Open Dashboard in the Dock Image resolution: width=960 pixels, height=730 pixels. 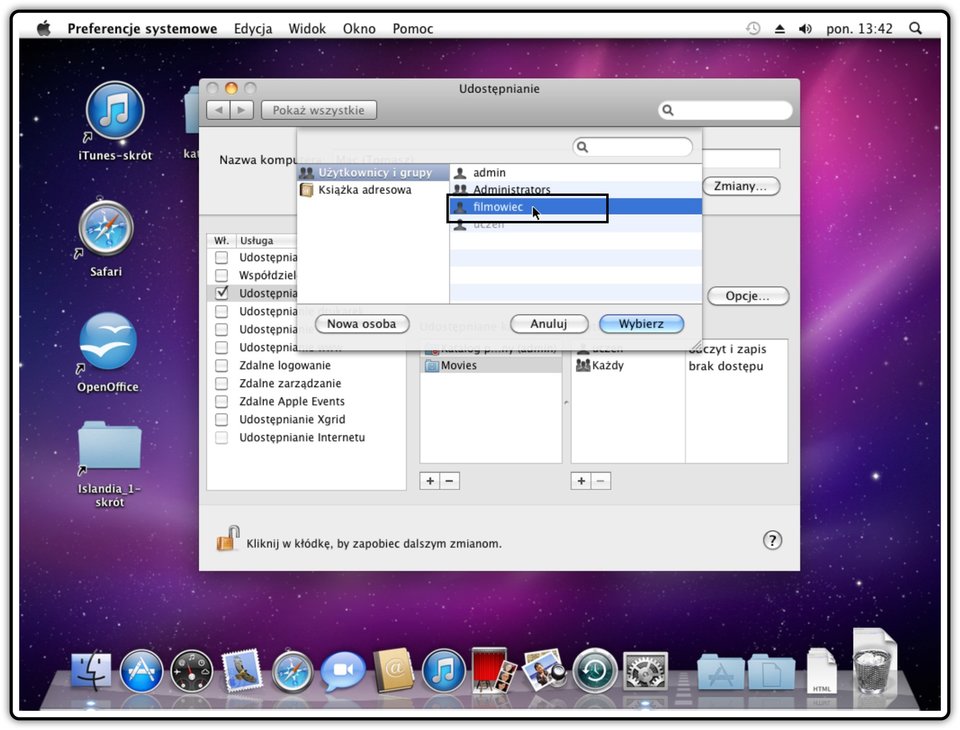point(192,672)
